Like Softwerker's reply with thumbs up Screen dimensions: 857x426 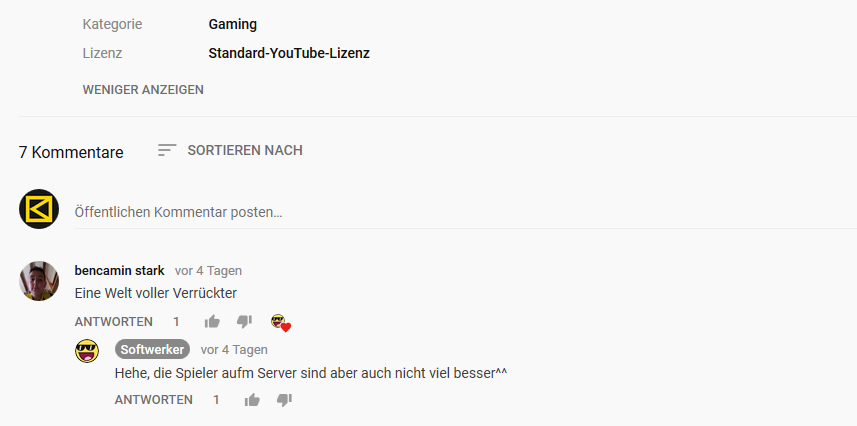(252, 400)
